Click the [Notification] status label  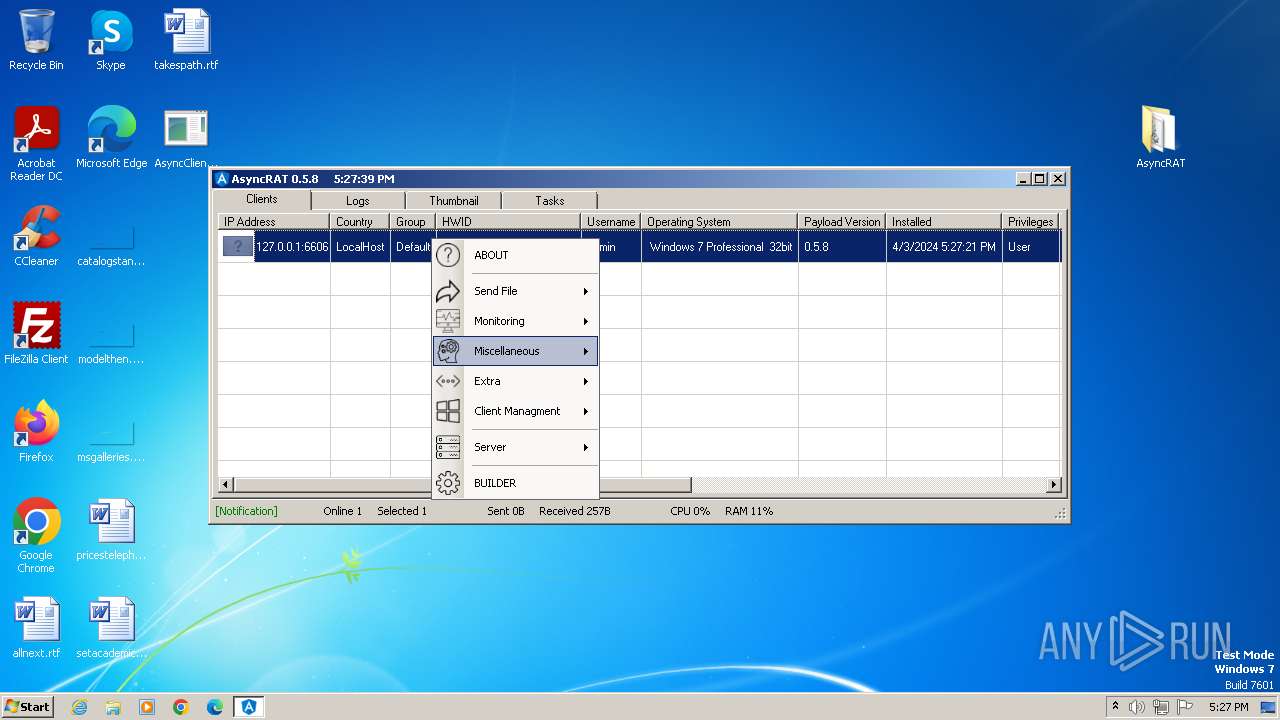tap(246, 511)
